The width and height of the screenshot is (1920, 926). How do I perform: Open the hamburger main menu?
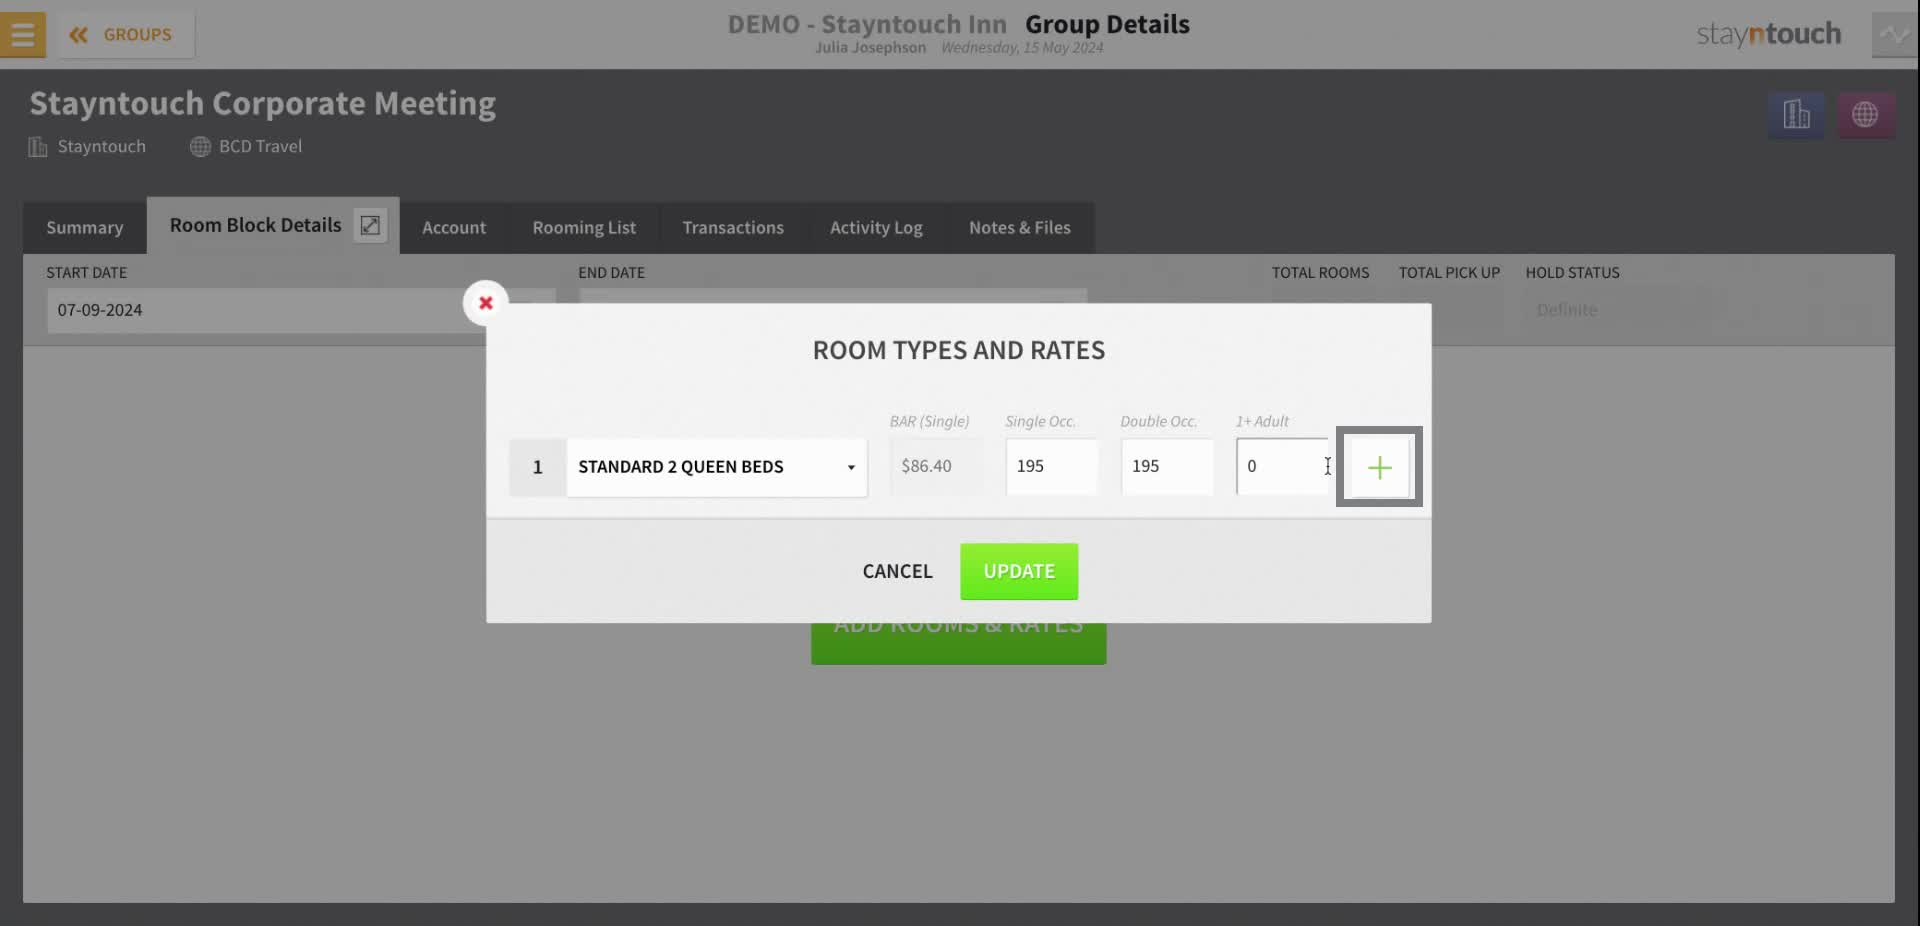coord(22,34)
